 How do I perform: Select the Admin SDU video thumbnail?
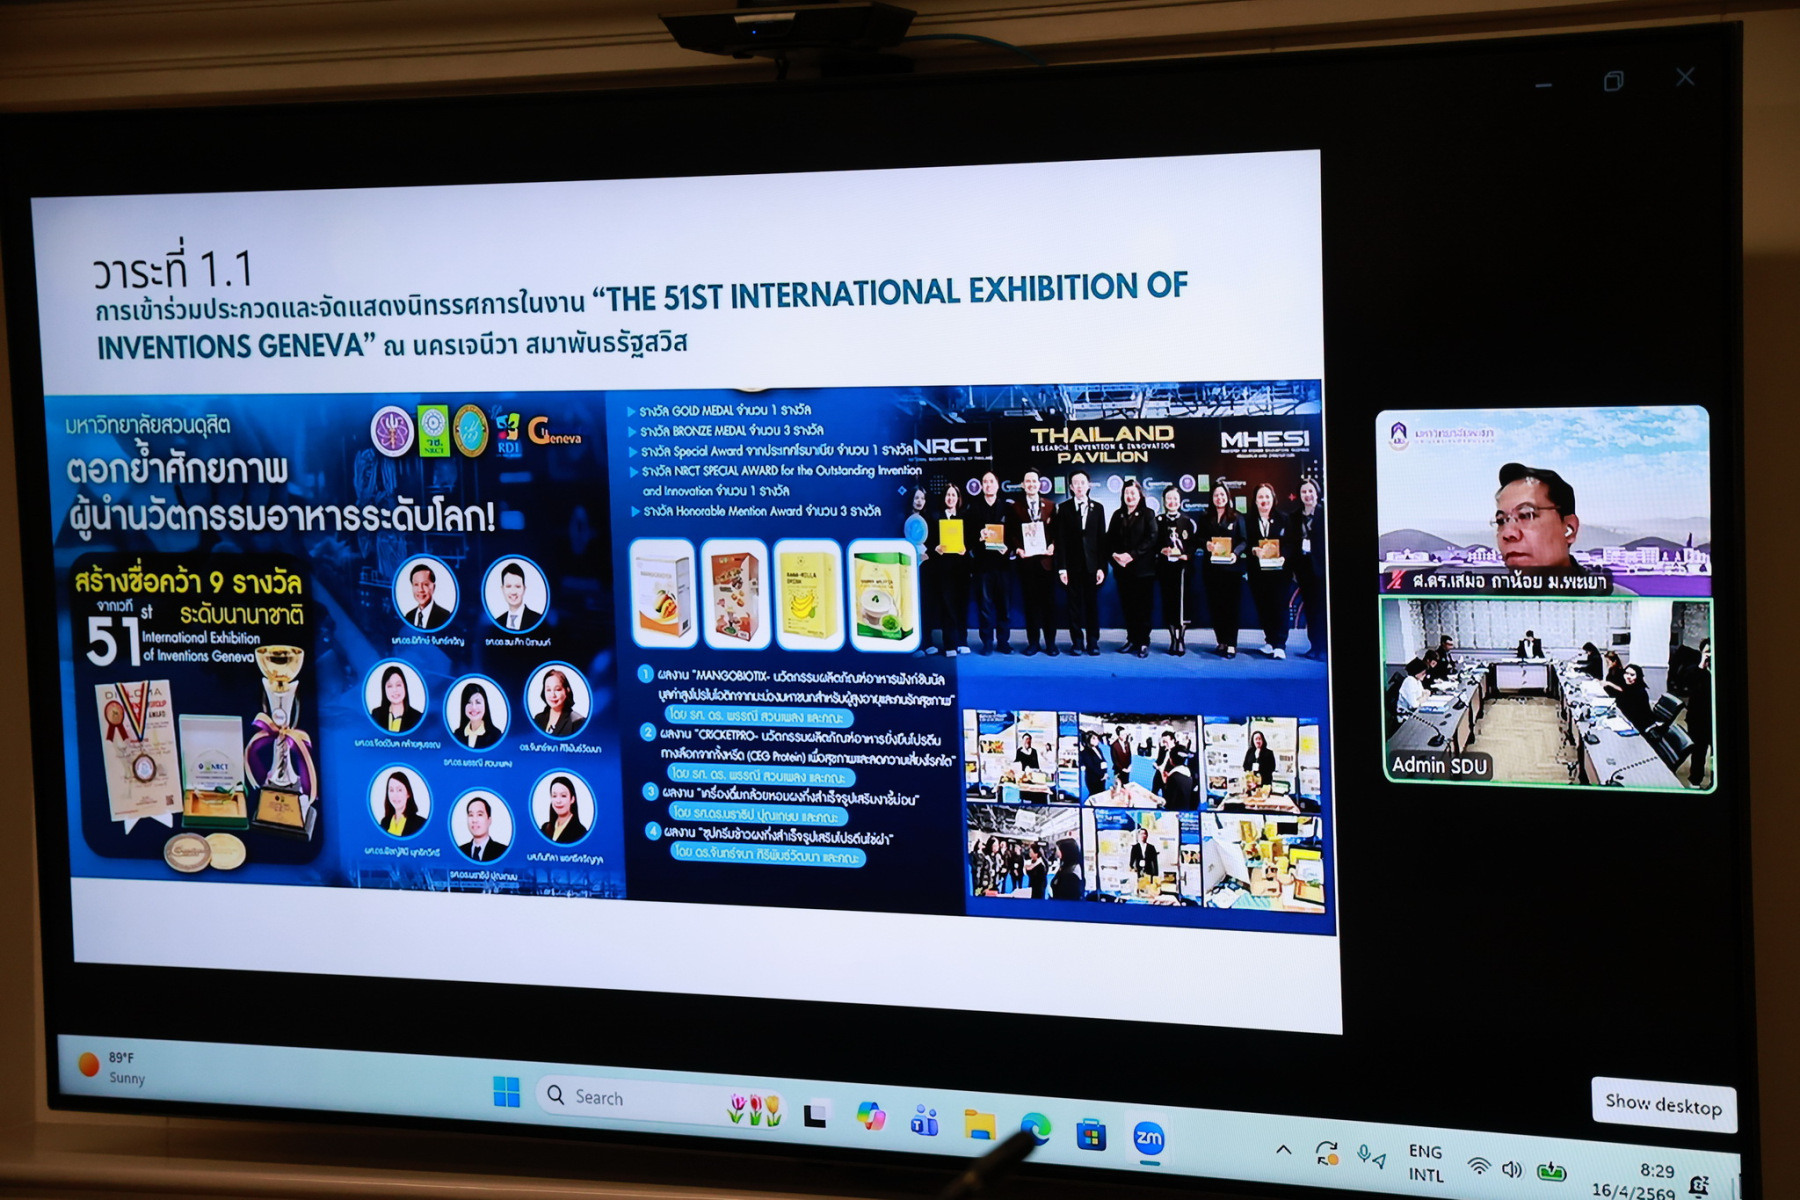pyautogui.click(x=1547, y=694)
